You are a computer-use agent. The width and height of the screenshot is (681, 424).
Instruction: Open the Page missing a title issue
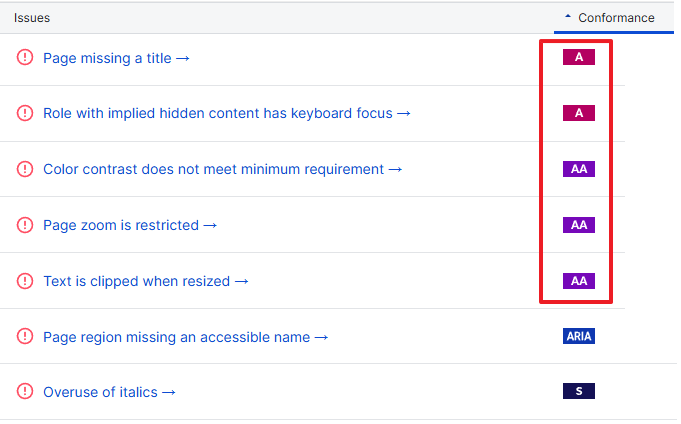[116, 58]
